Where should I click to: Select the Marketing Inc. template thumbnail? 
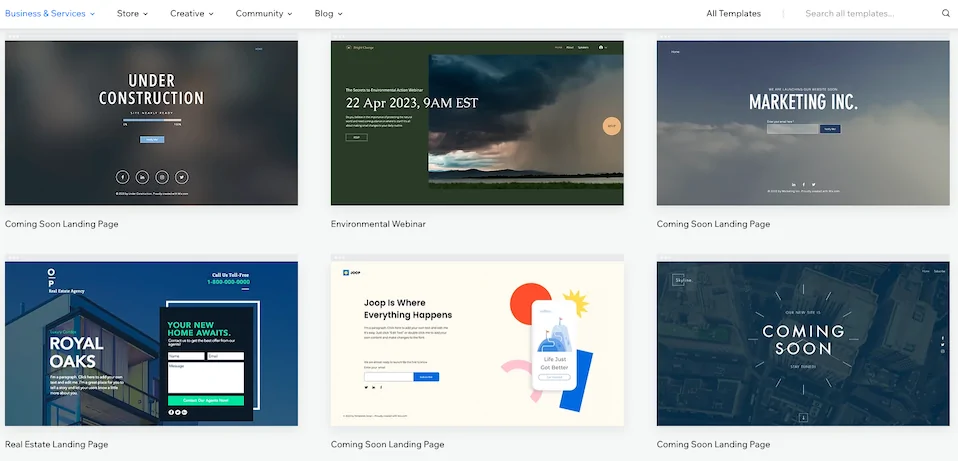coord(803,123)
